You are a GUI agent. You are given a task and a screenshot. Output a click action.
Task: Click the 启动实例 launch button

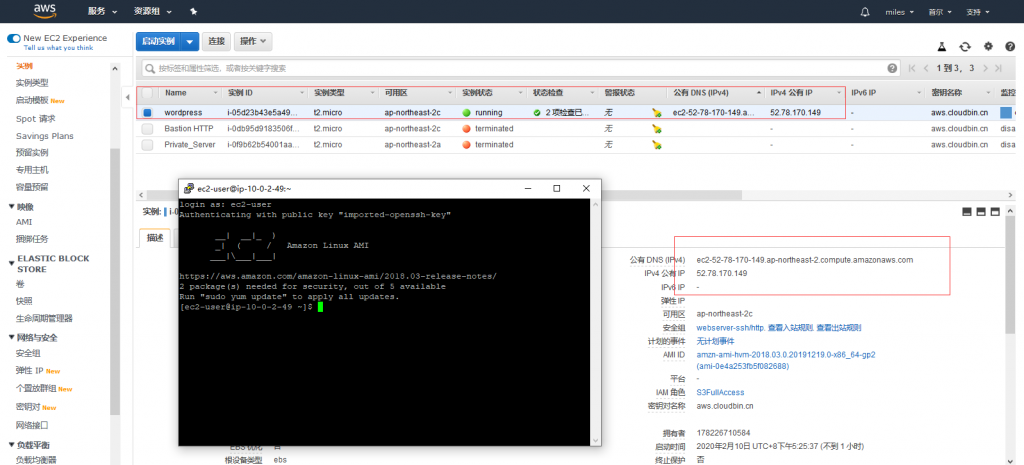pos(159,41)
